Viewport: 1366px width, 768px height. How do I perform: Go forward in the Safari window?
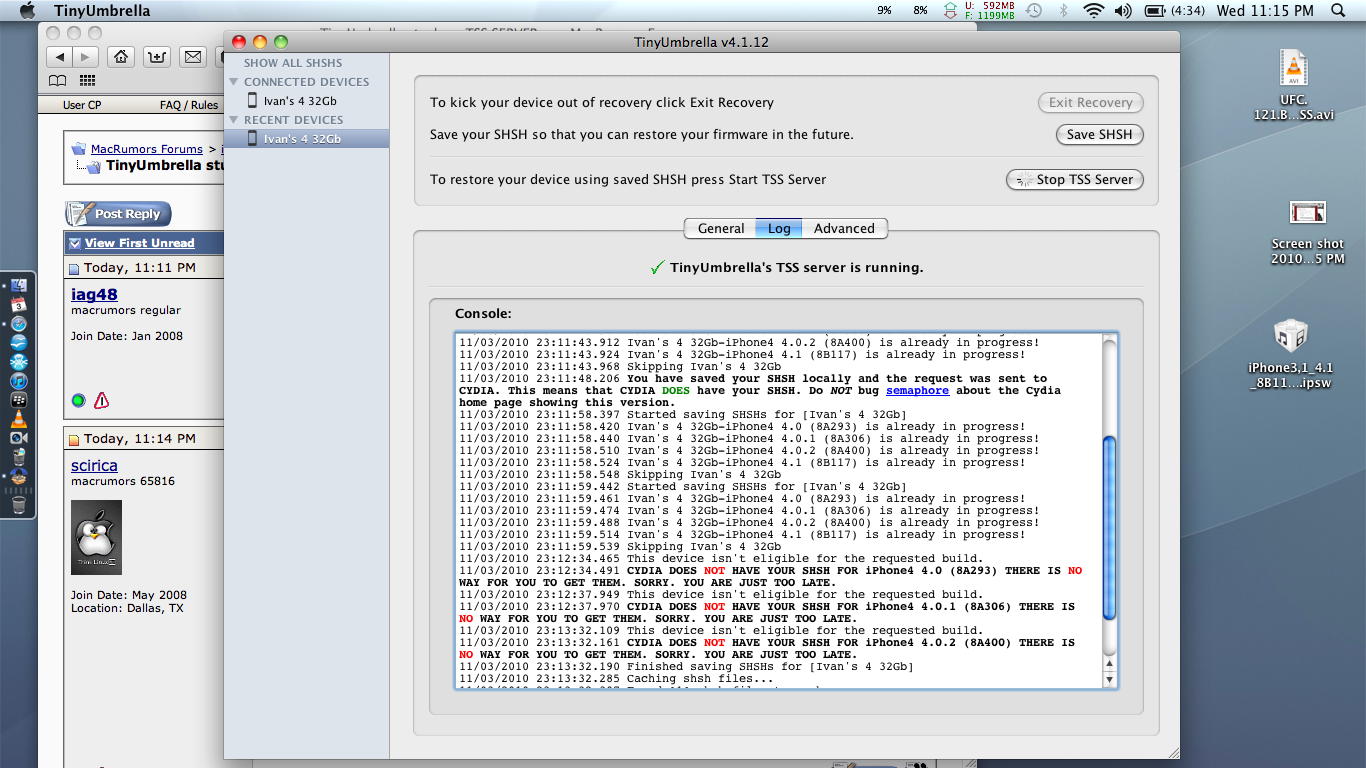(x=87, y=57)
